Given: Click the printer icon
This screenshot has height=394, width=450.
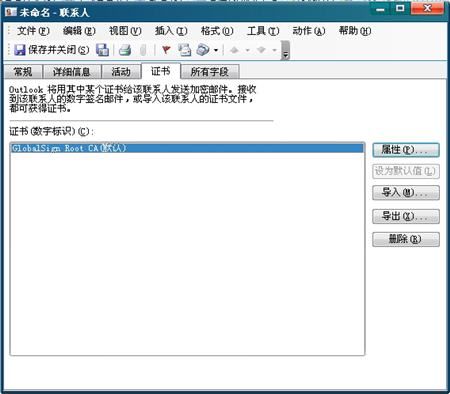Looking at the screenshot, I should 125,50.
